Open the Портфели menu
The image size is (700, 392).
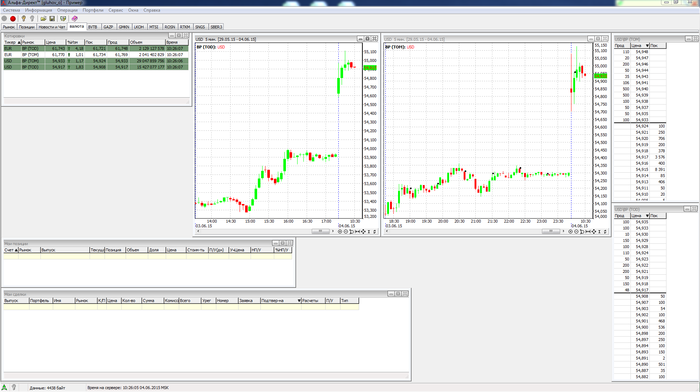coord(93,10)
